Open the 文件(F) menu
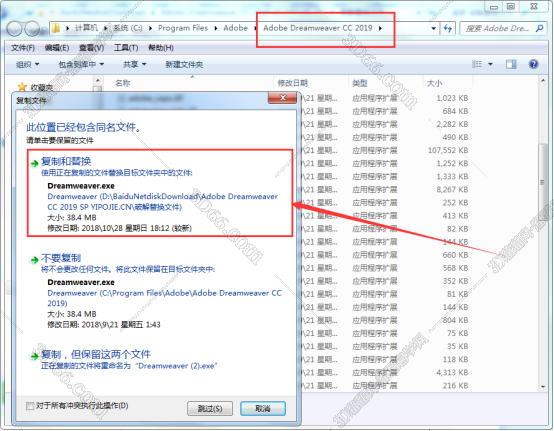Viewport: 554px width, 431px height. [x=23, y=48]
